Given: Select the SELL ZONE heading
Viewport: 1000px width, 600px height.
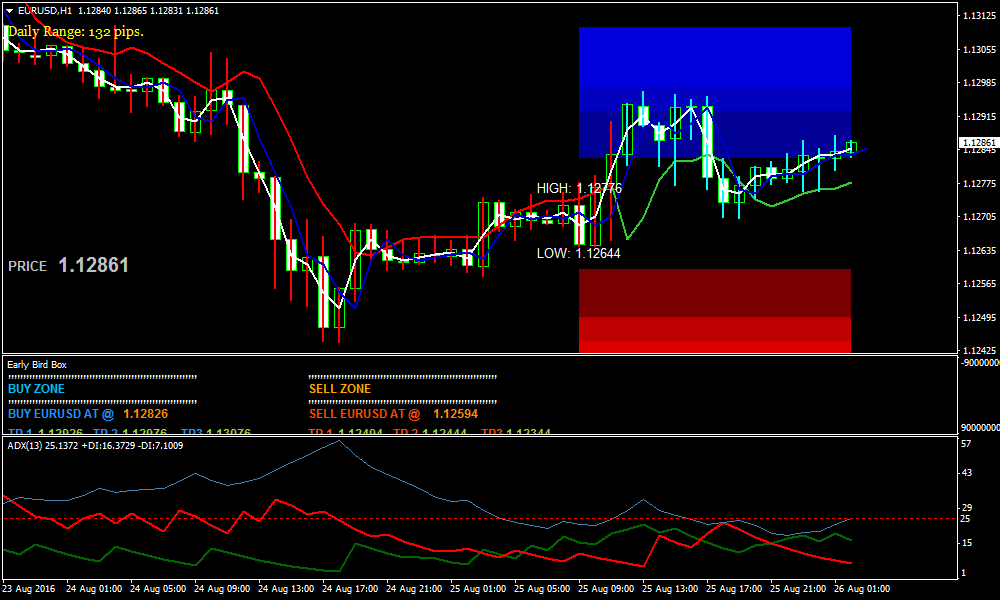Looking at the screenshot, I should (x=340, y=389).
